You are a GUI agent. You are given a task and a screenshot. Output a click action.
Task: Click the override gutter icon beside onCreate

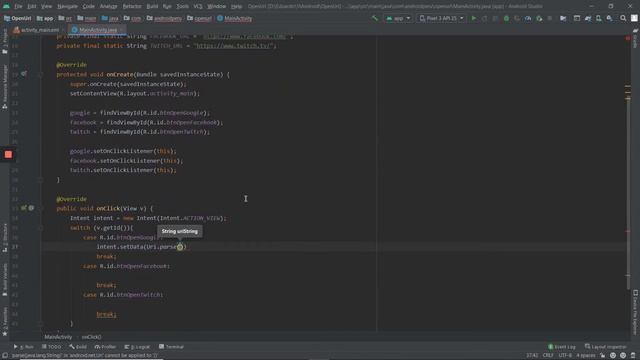tap(24, 74)
